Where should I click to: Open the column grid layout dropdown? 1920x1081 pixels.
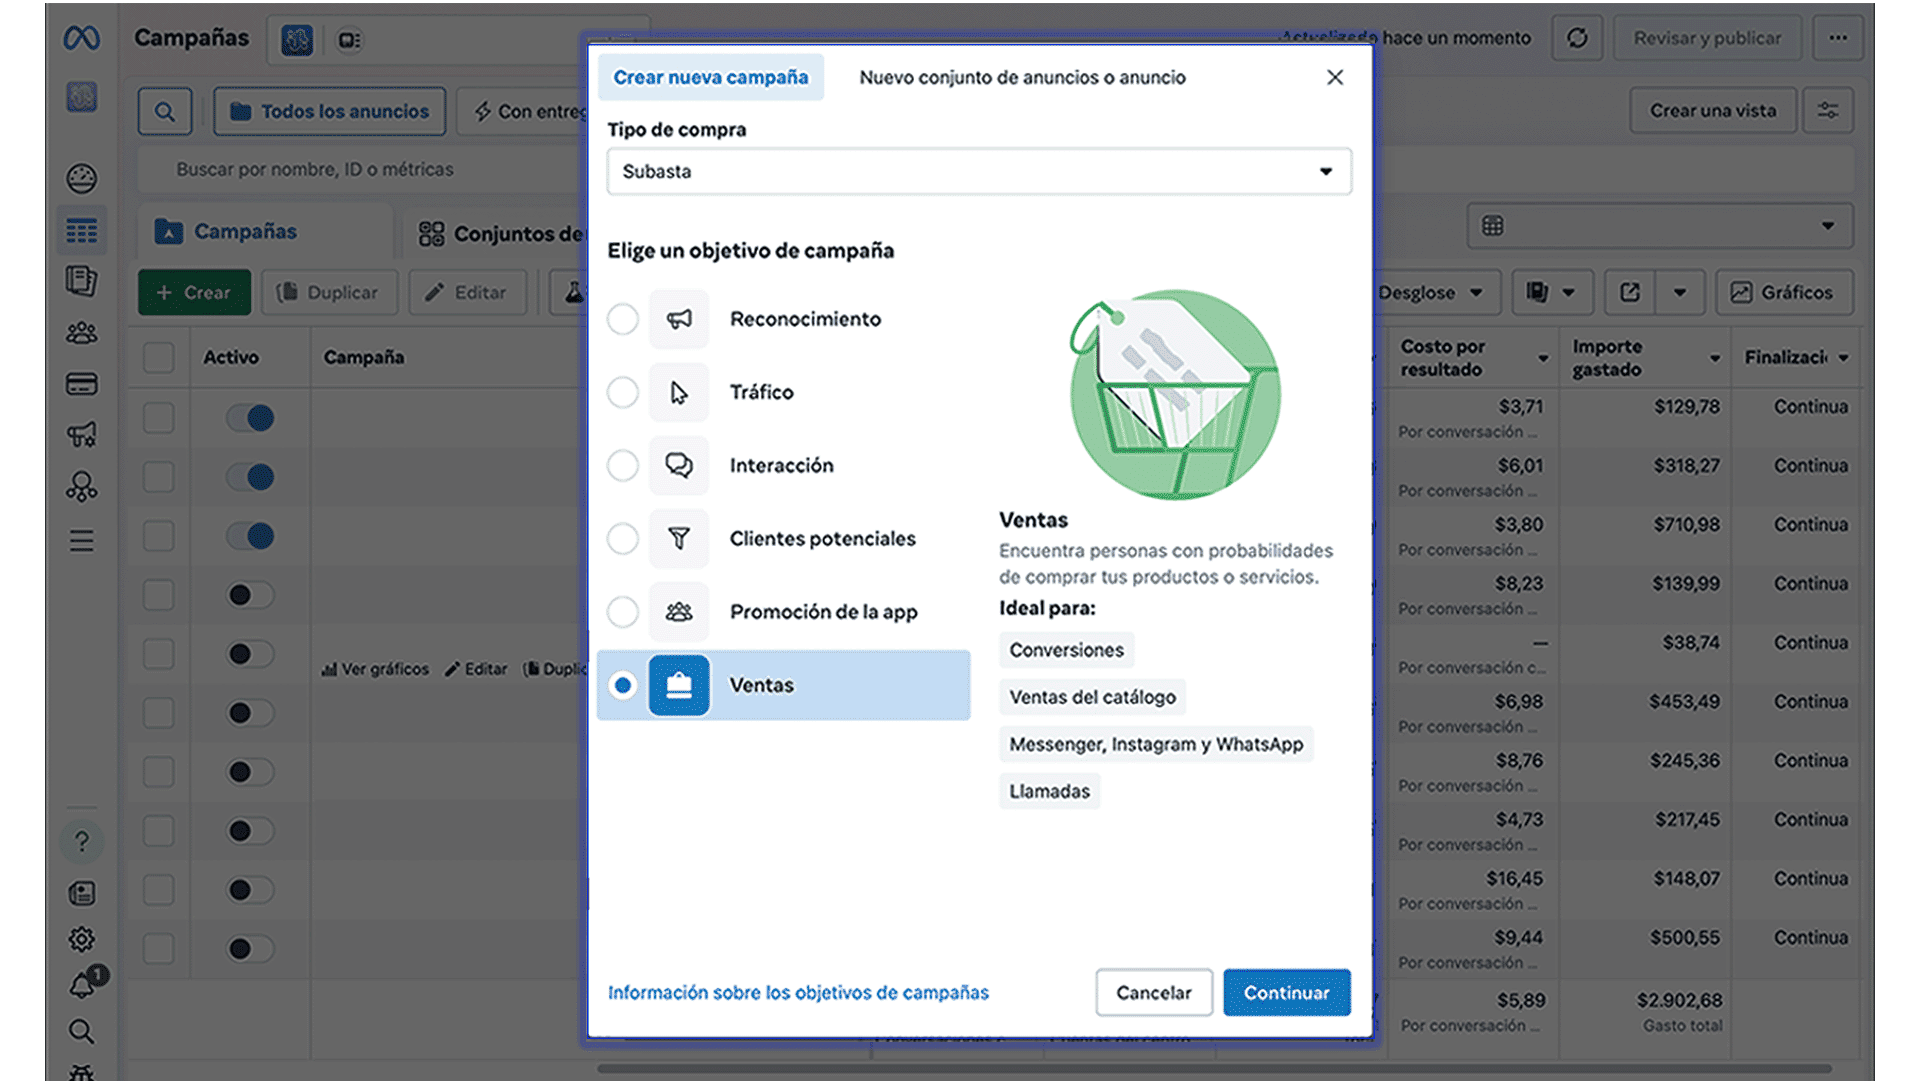click(x=1660, y=226)
